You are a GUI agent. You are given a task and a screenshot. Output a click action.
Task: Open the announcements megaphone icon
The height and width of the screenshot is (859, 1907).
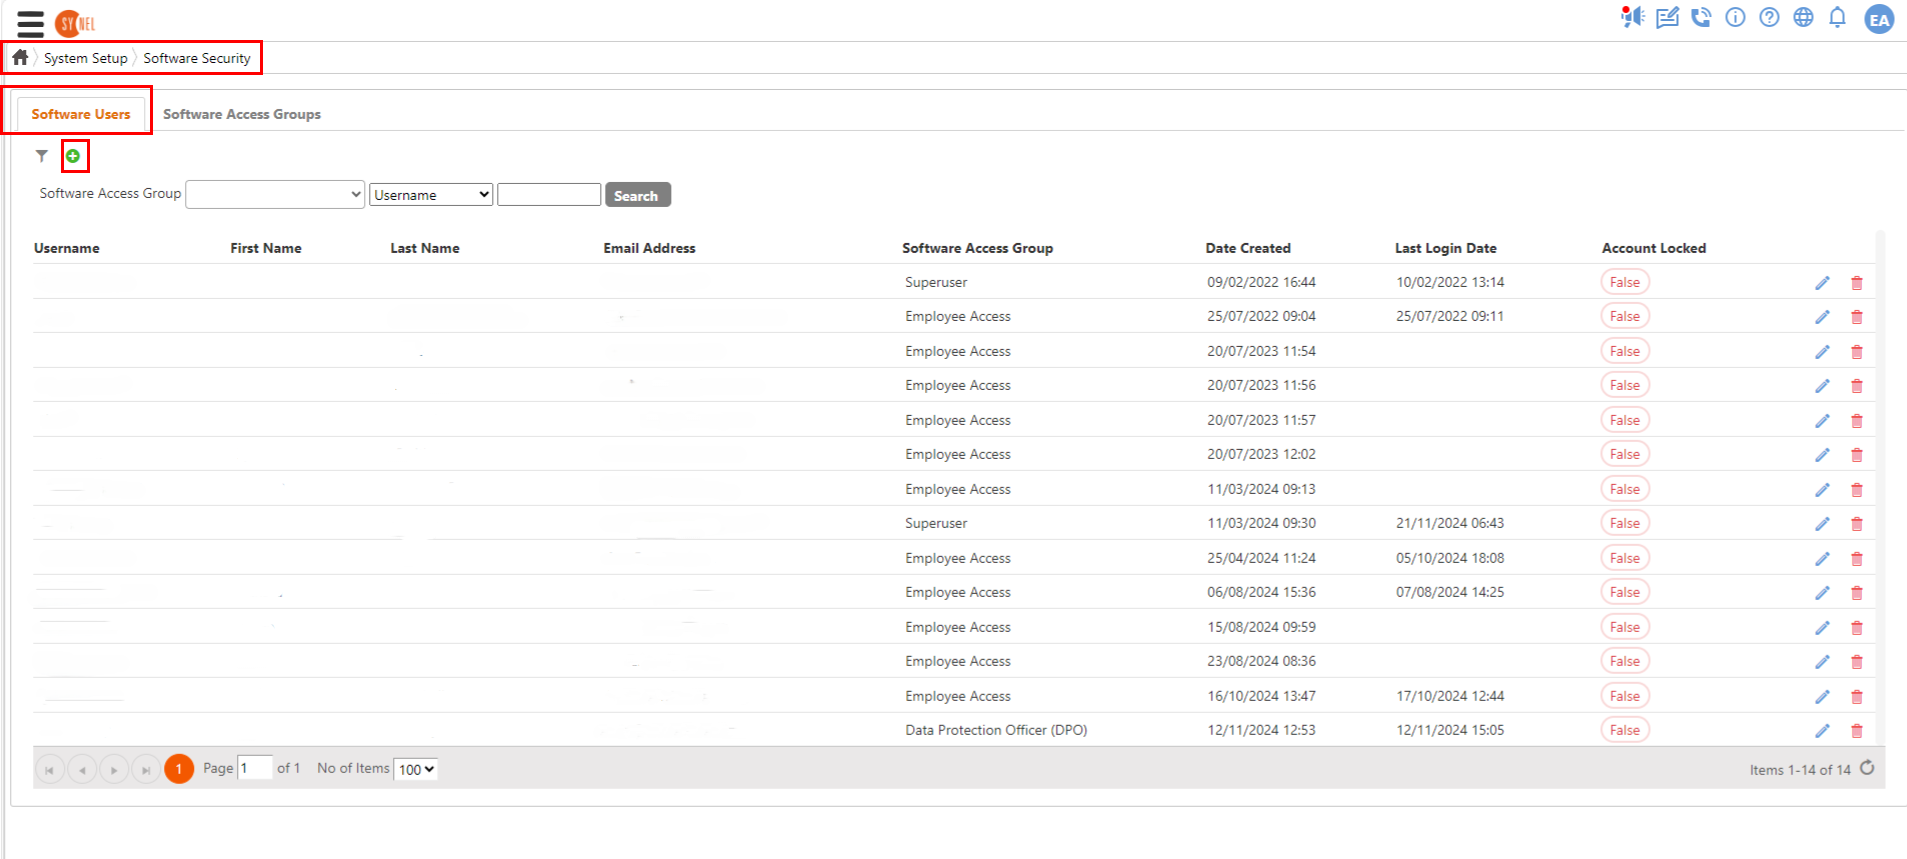pyautogui.click(x=1632, y=17)
